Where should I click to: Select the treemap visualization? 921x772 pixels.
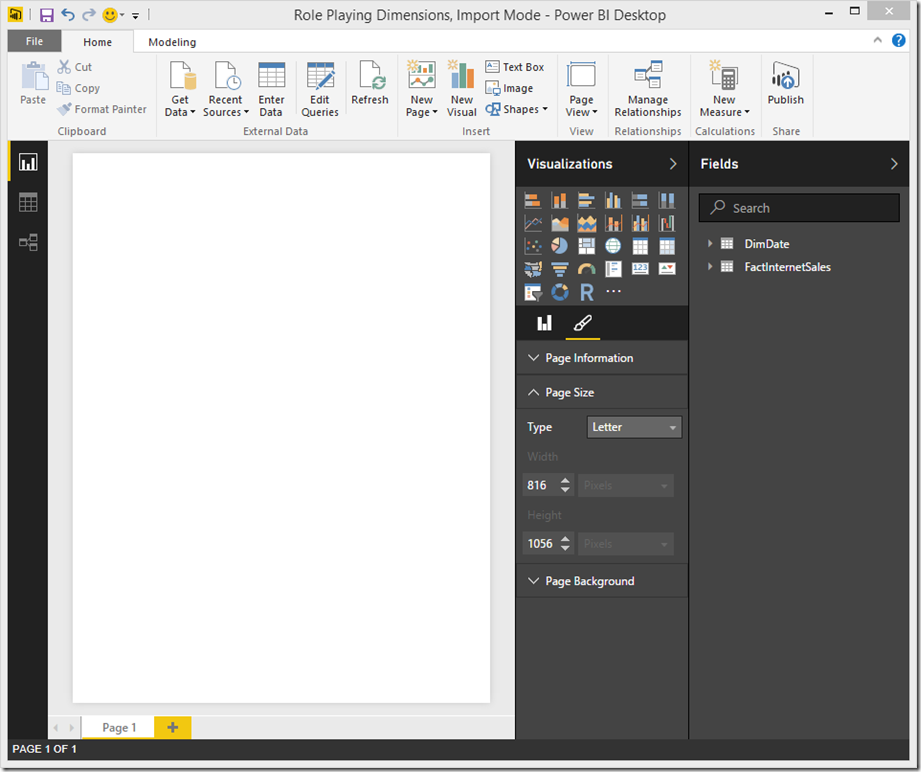click(x=586, y=246)
